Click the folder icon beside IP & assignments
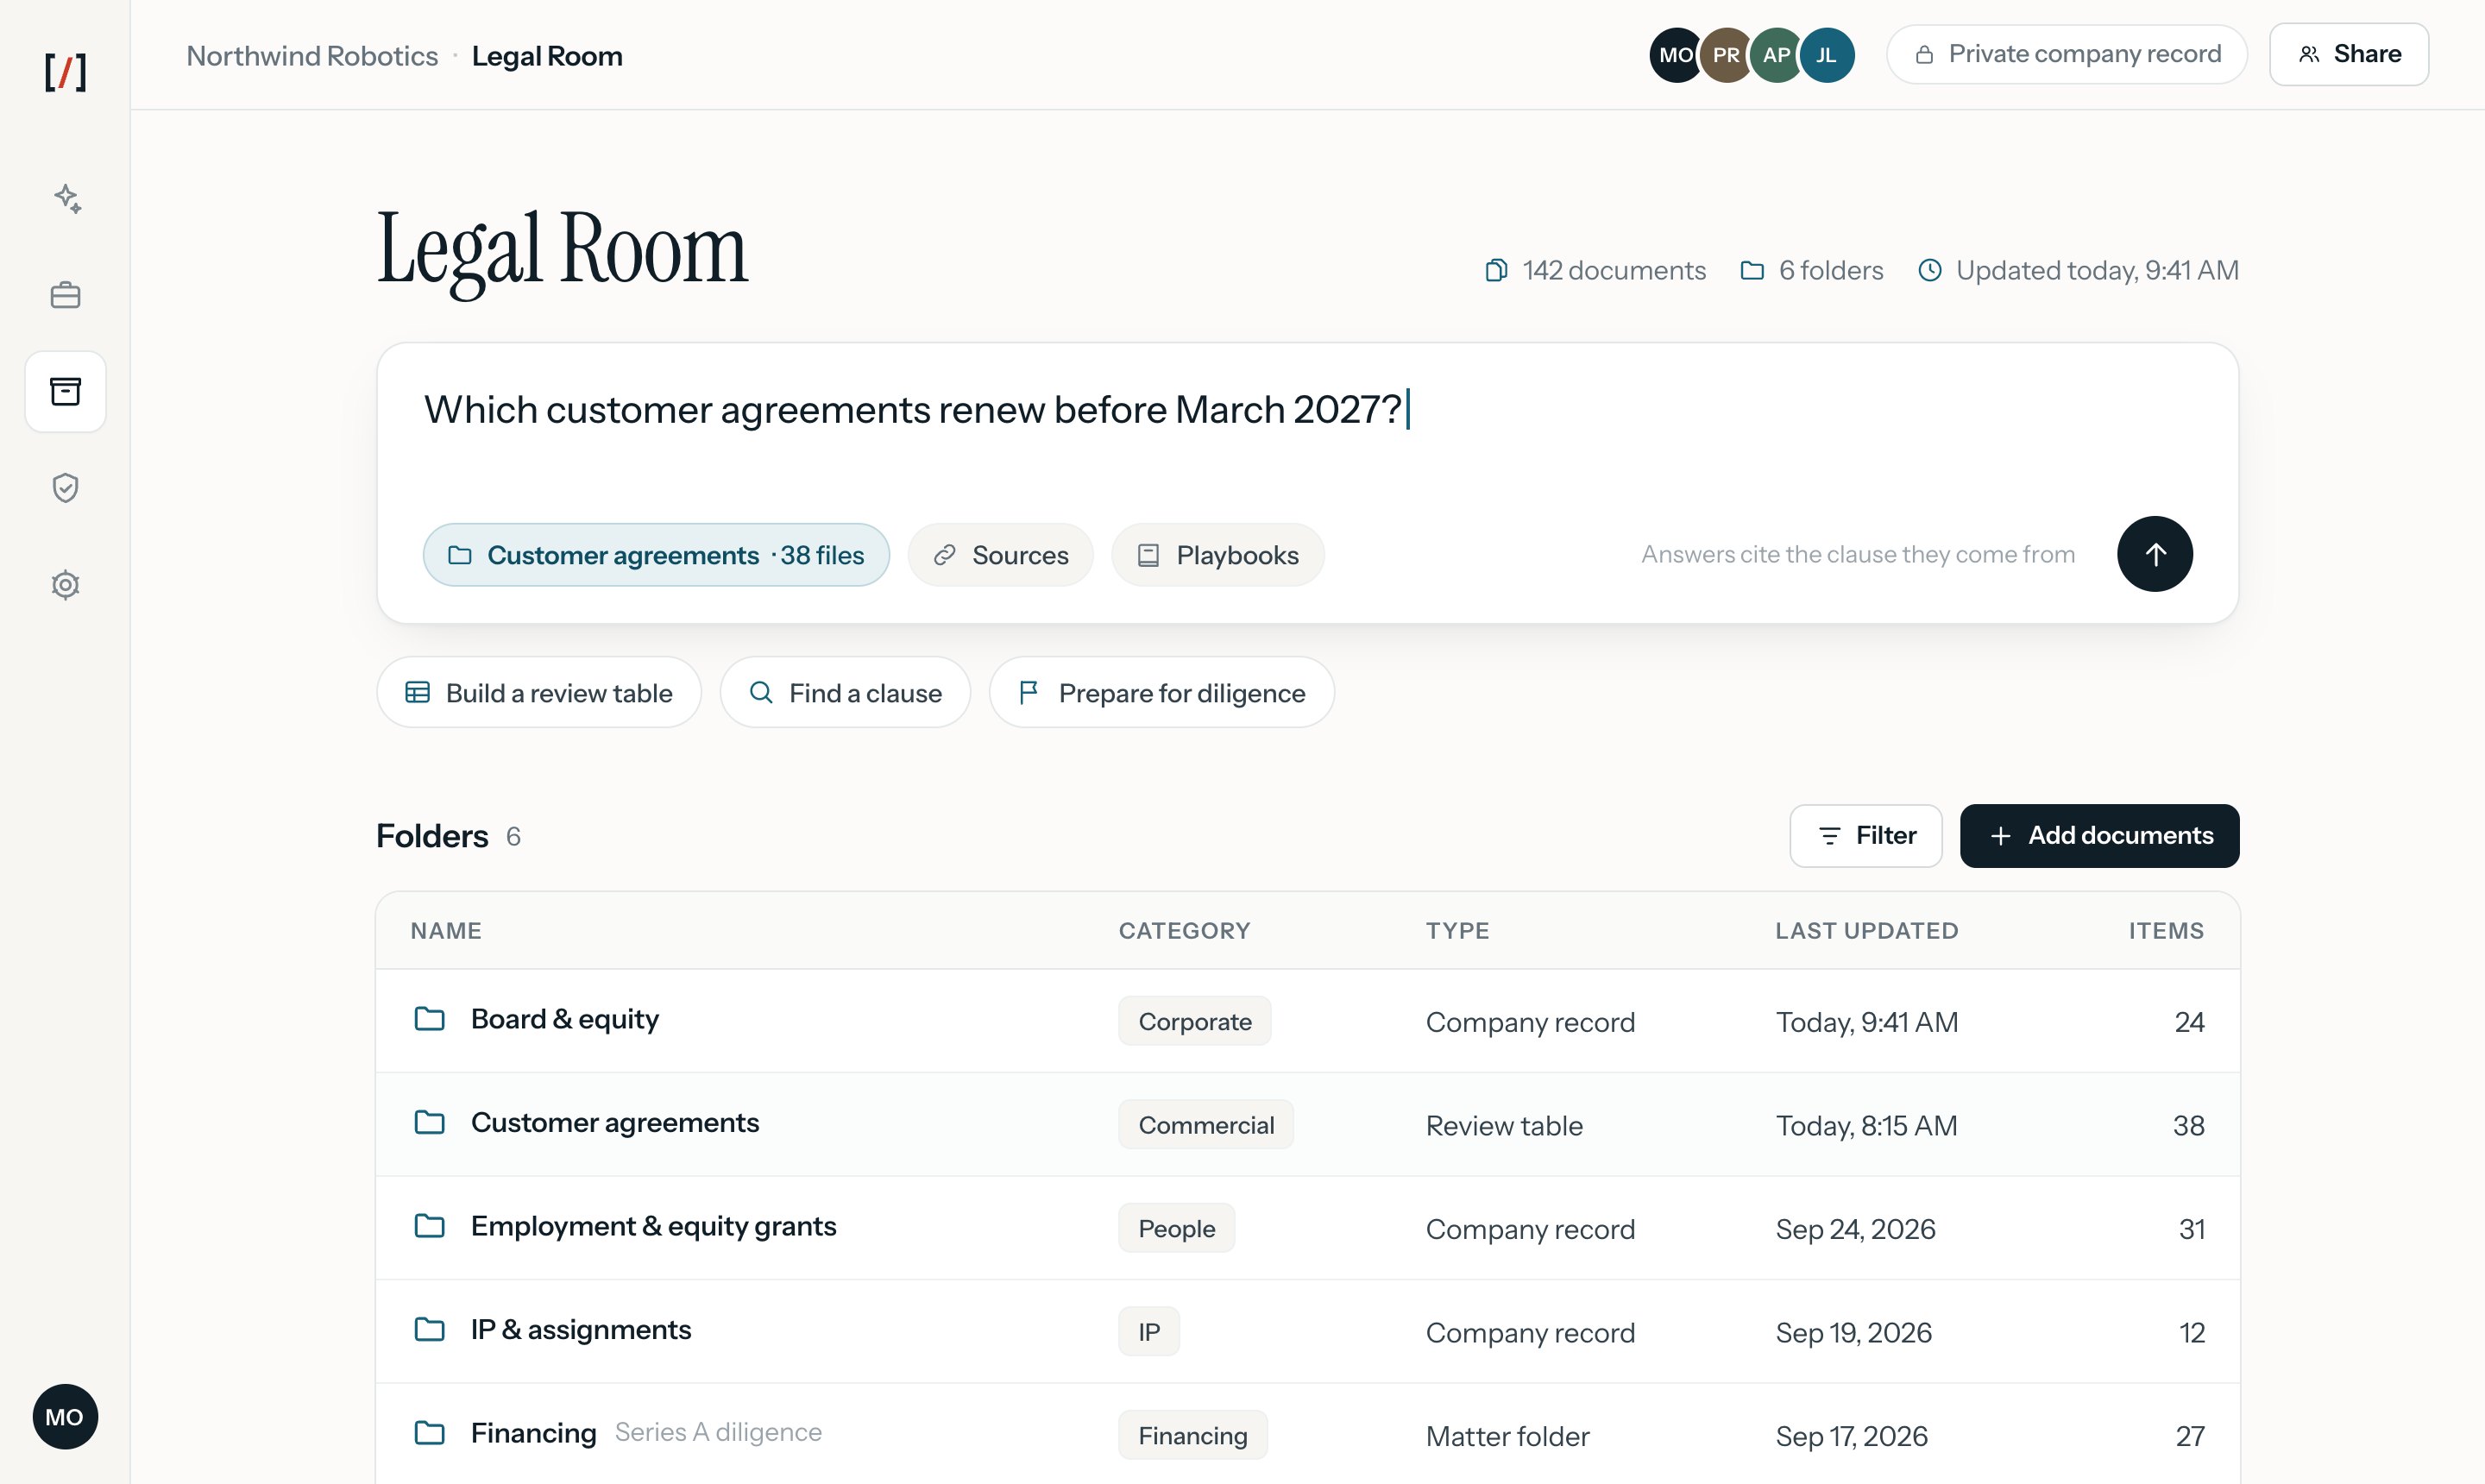Screen dimensions: 2485x1484 430,1330
